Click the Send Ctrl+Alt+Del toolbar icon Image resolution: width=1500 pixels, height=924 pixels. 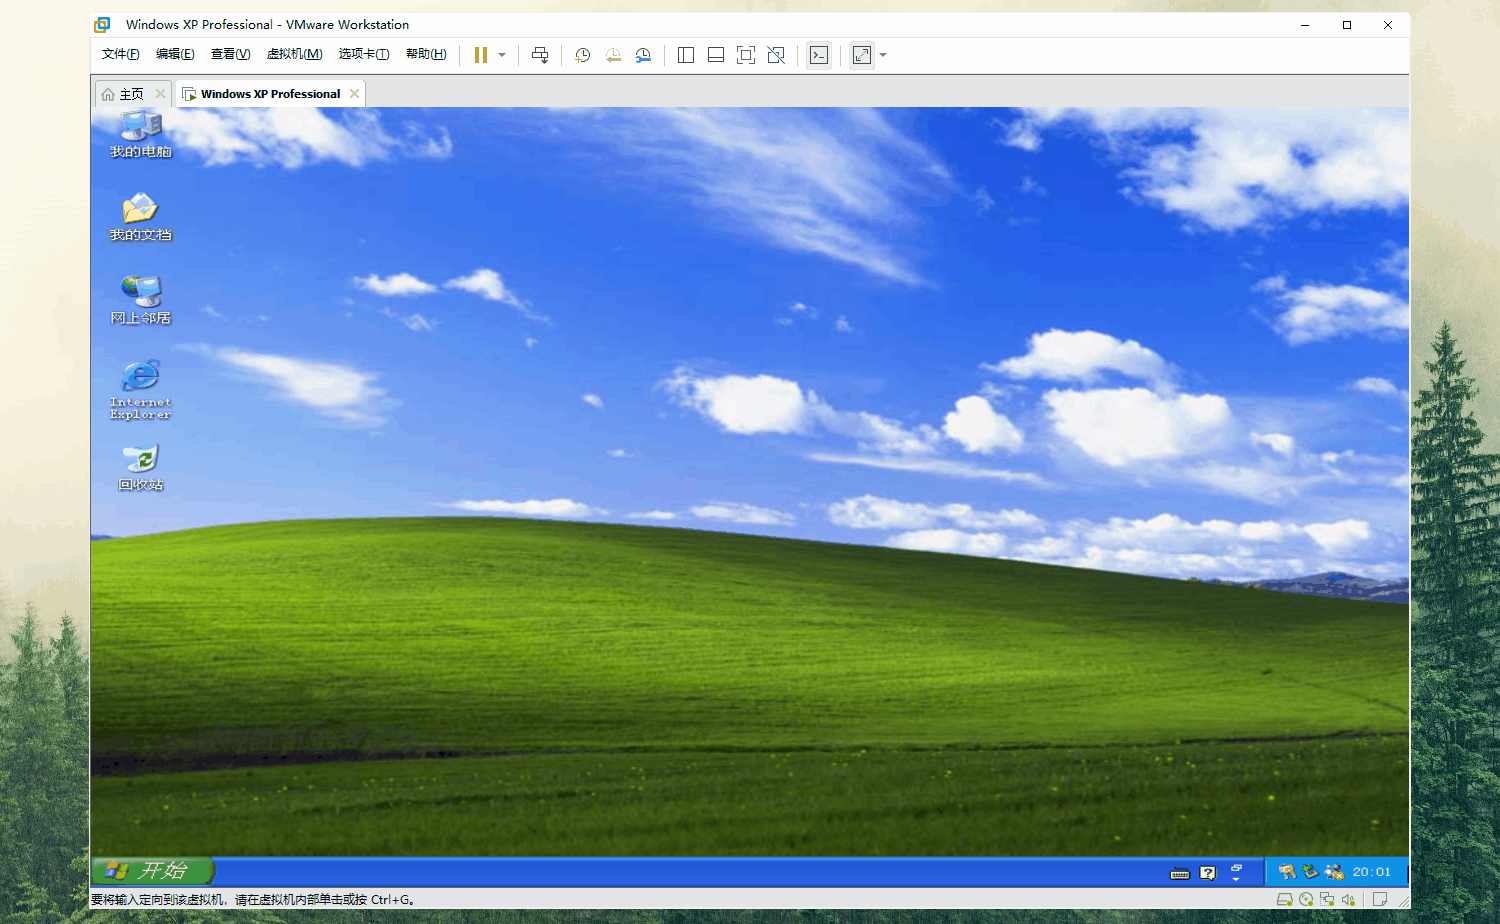pyautogui.click(x=540, y=55)
